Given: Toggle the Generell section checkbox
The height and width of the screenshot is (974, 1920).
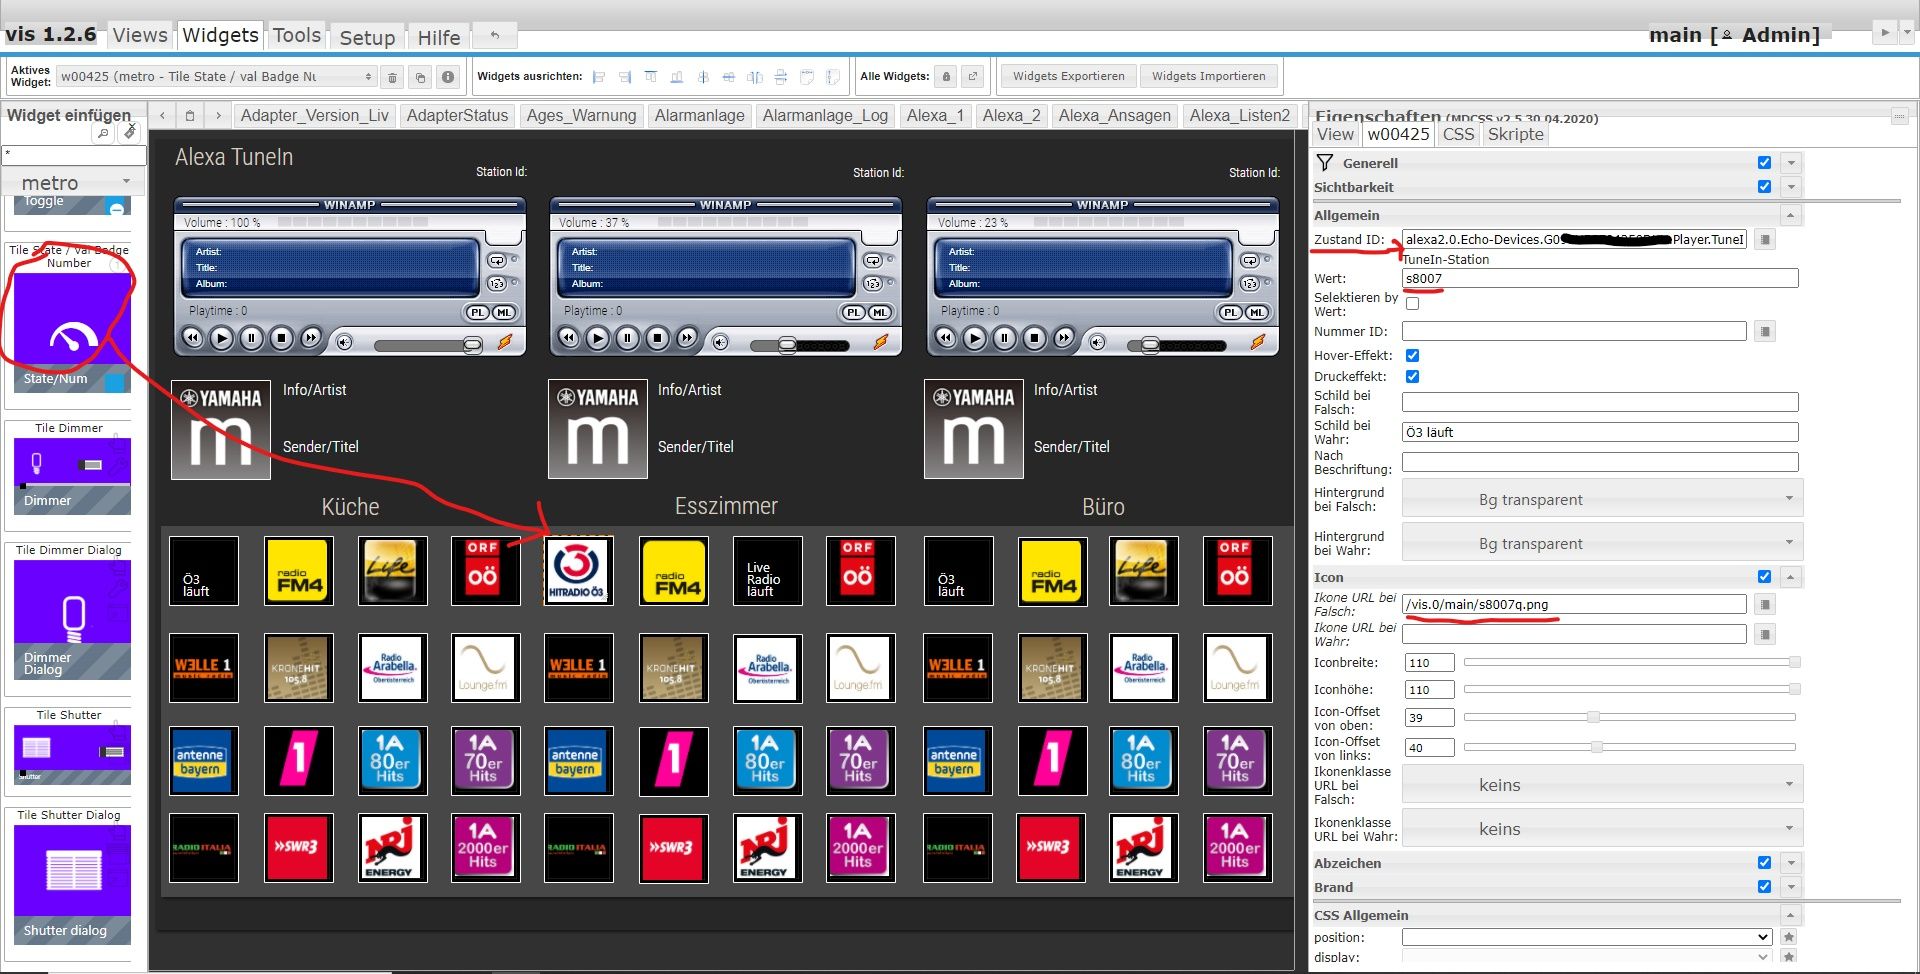Looking at the screenshot, I should [1764, 163].
